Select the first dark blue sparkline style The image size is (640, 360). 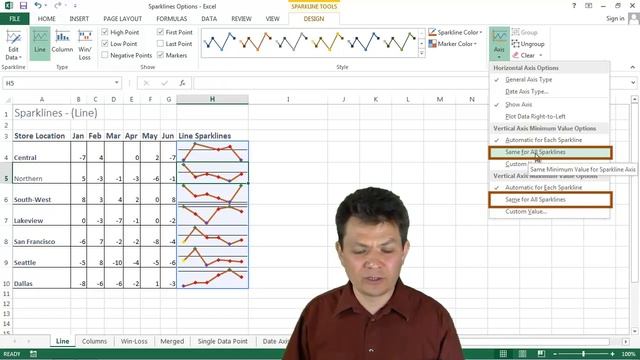220,42
